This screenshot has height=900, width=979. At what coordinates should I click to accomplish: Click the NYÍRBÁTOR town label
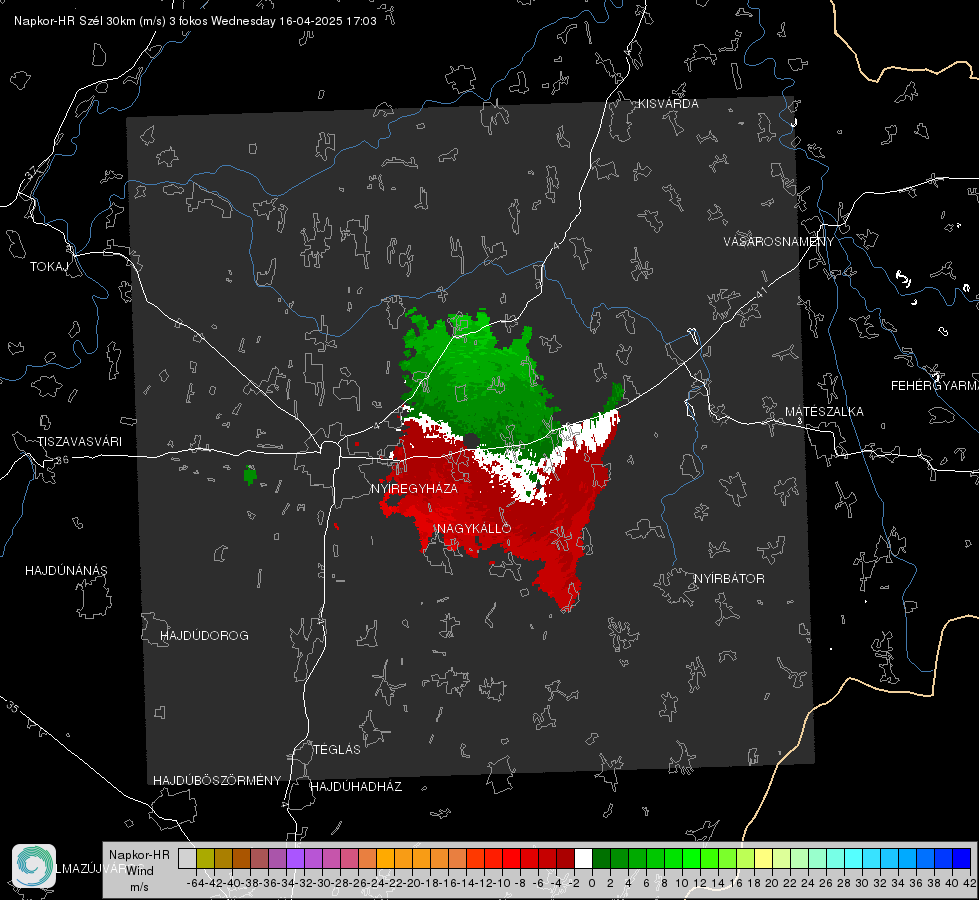(x=729, y=579)
